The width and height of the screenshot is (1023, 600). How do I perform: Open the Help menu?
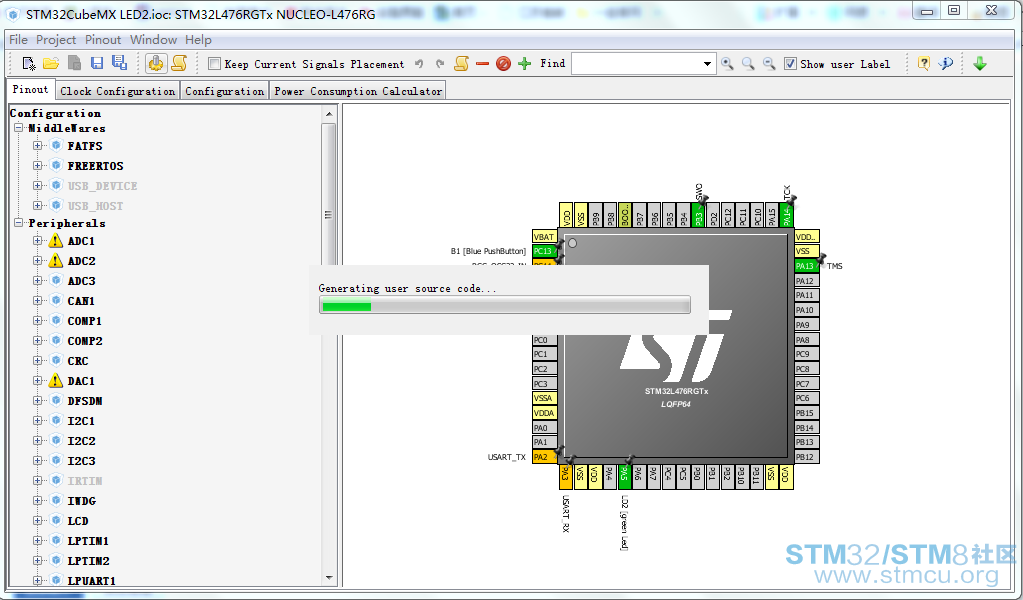point(198,40)
